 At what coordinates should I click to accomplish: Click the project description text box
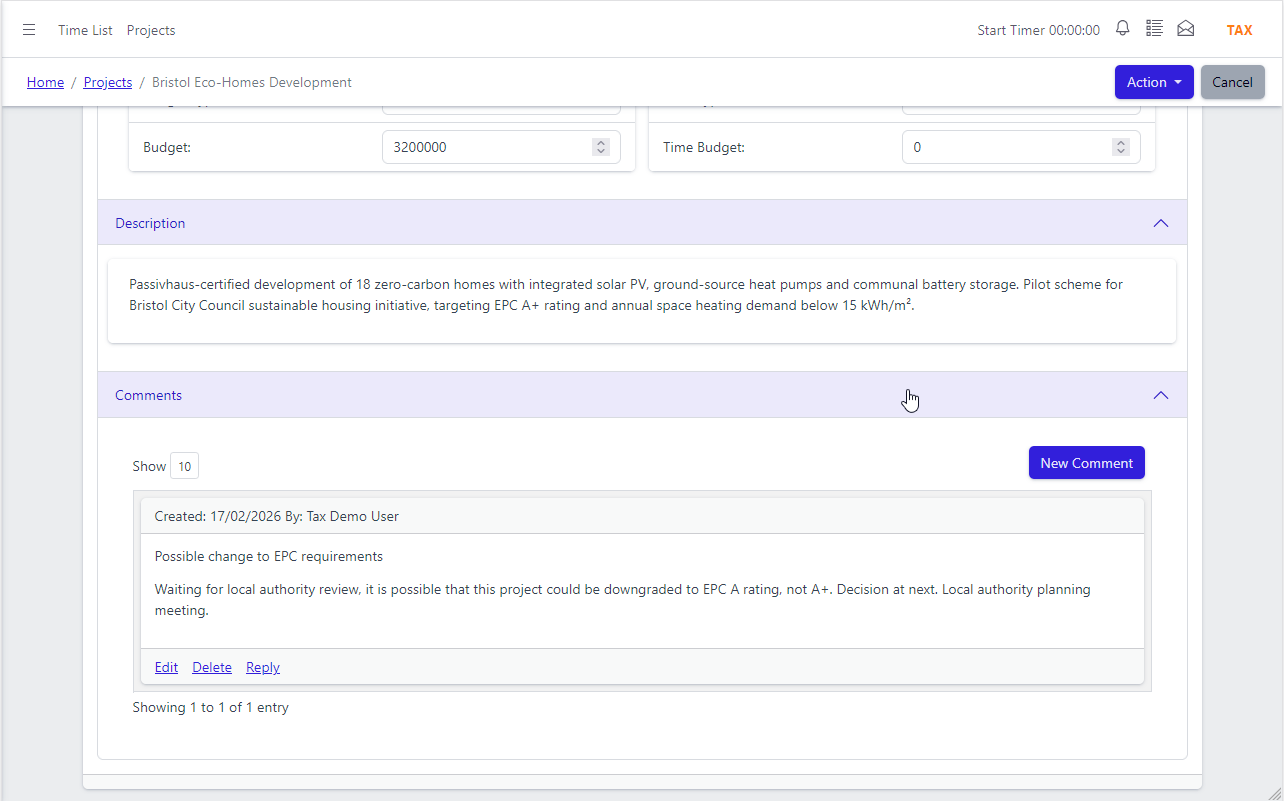click(x=642, y=301)
